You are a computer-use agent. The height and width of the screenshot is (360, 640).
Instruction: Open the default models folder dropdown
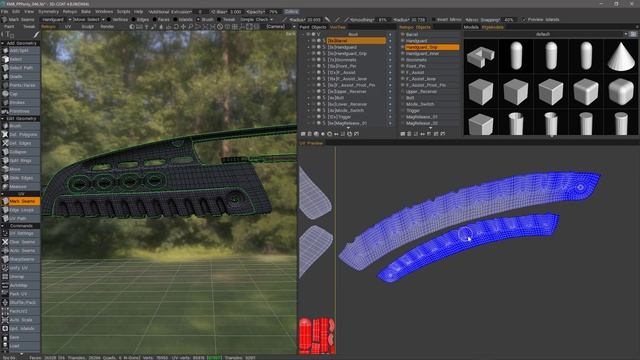547,34
